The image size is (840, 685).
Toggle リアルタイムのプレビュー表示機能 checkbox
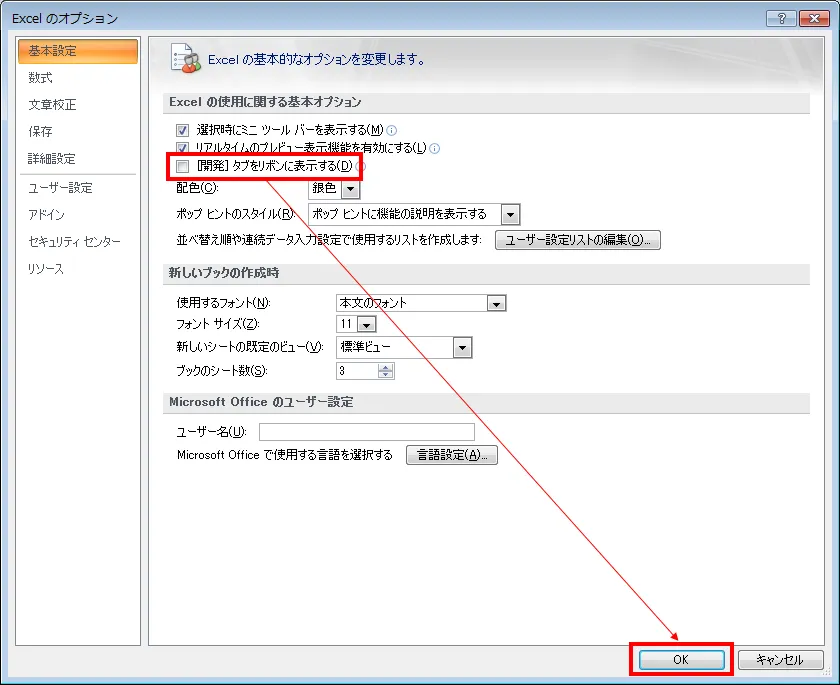point(183,147)
